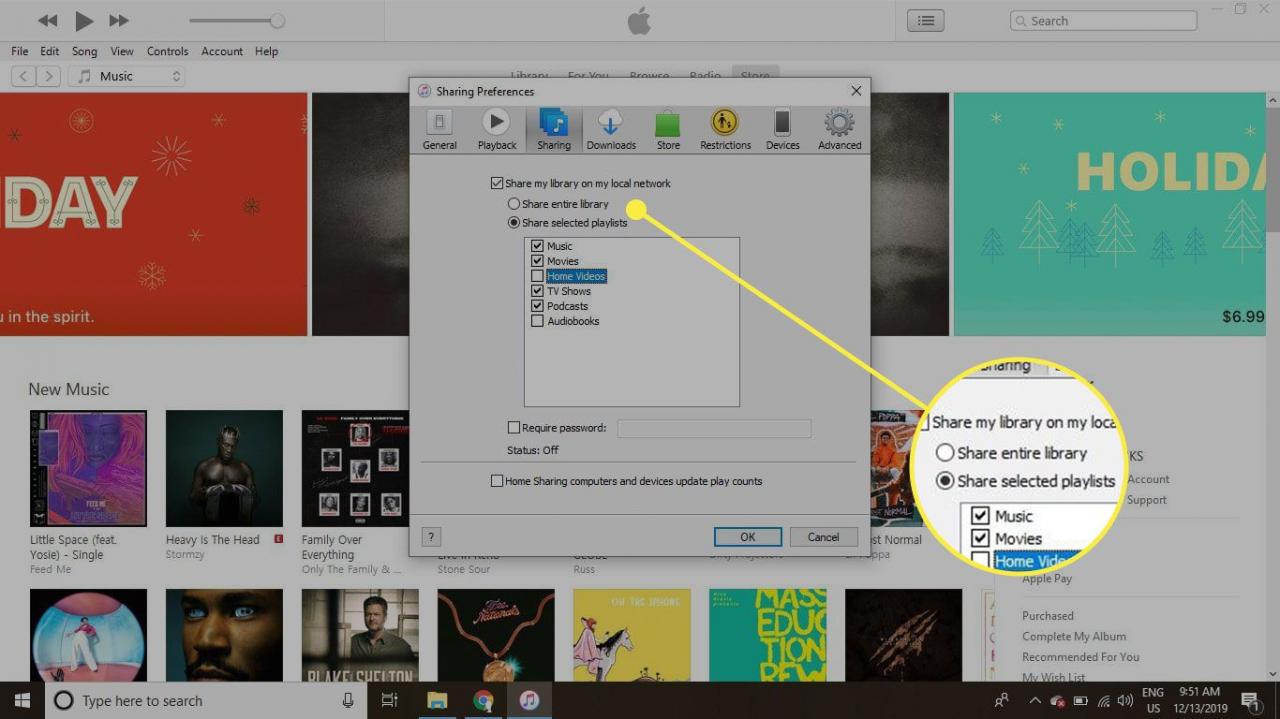Open the View menu
This screenshot has height=719, width=1280.
[122, 51]
